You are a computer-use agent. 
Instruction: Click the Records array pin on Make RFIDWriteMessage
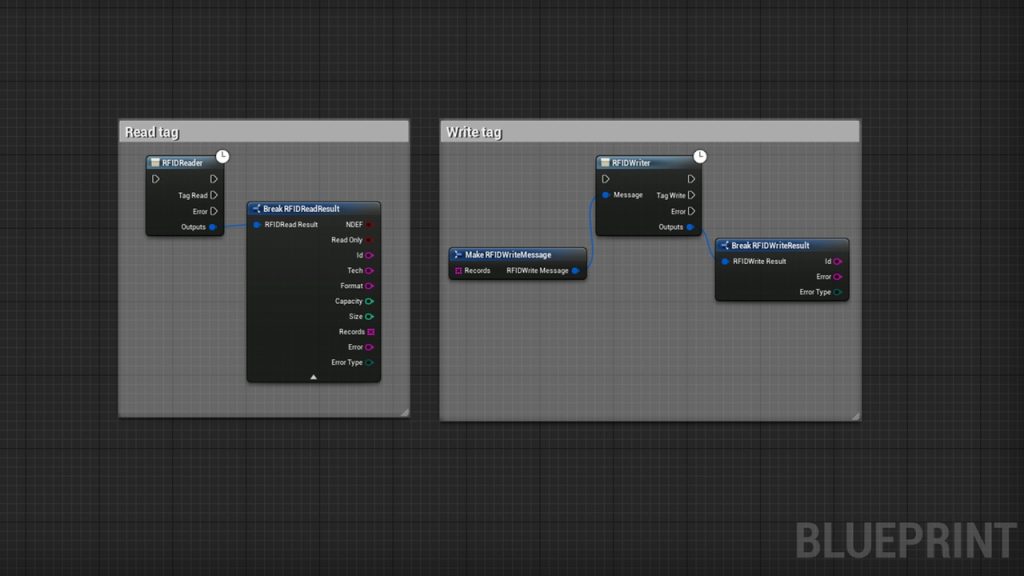(x=458, y=270)
